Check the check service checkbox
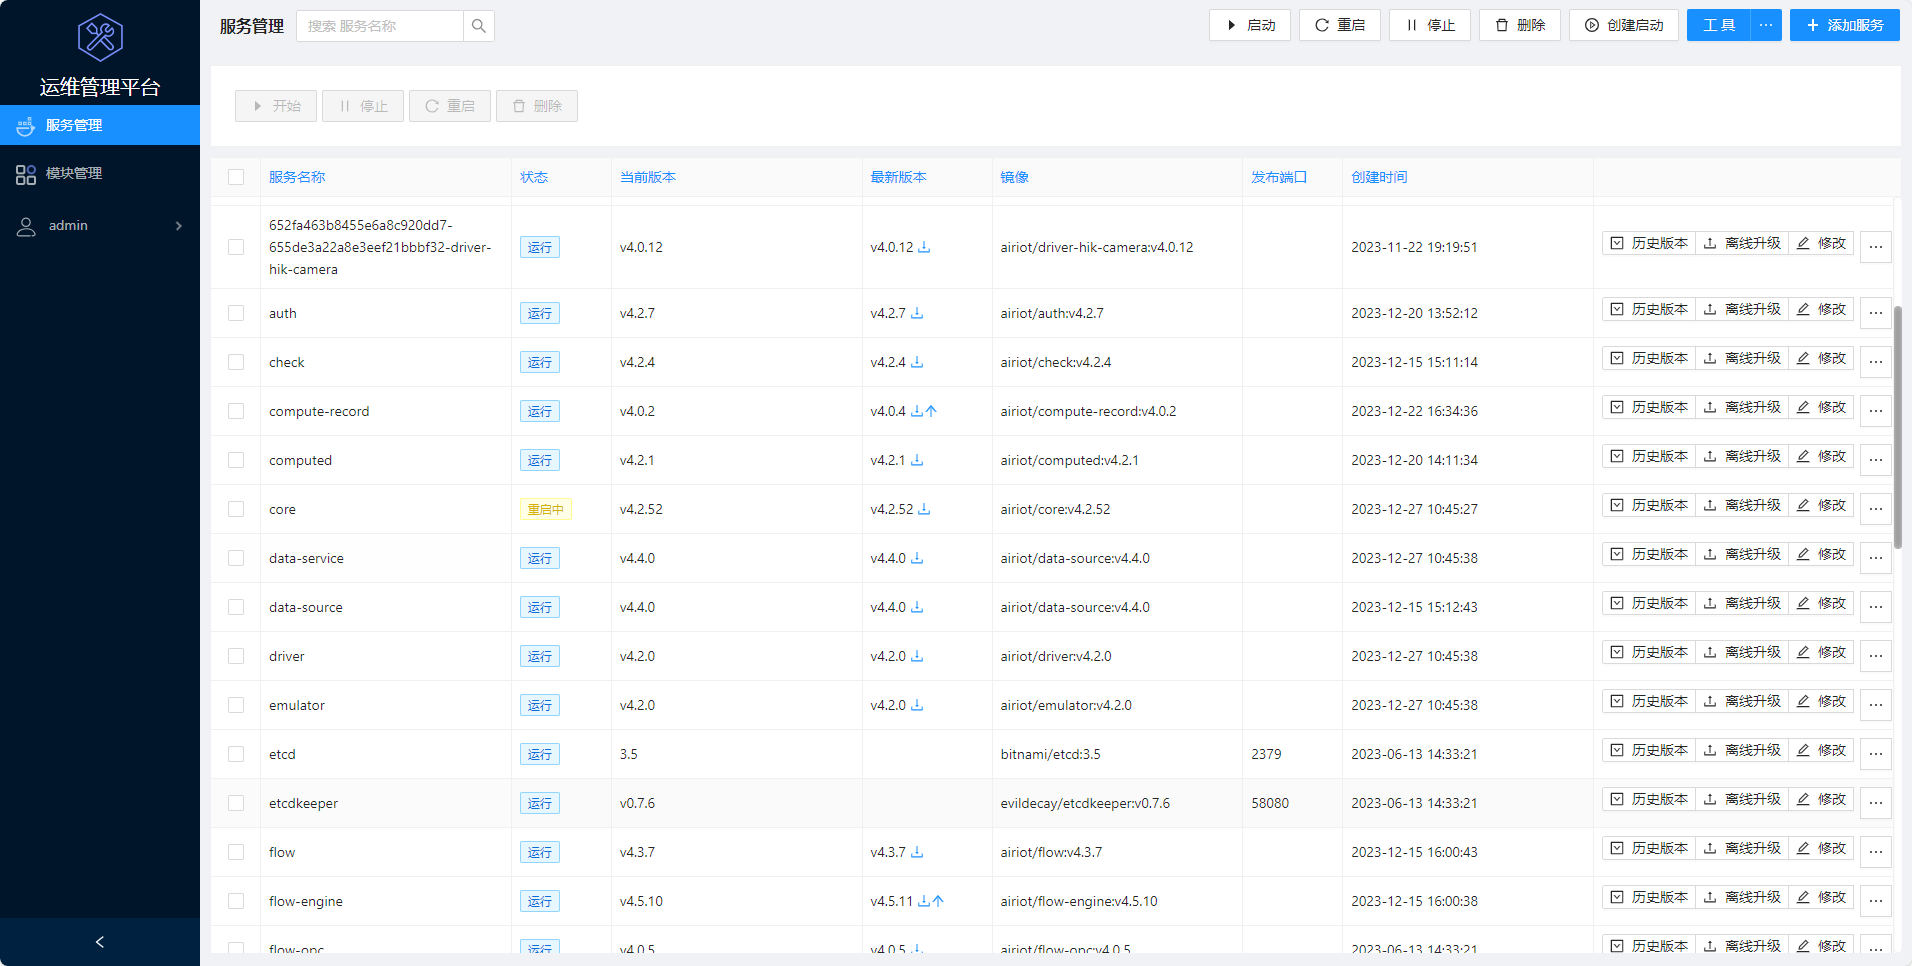The image size is (1912, 966). 236,362
